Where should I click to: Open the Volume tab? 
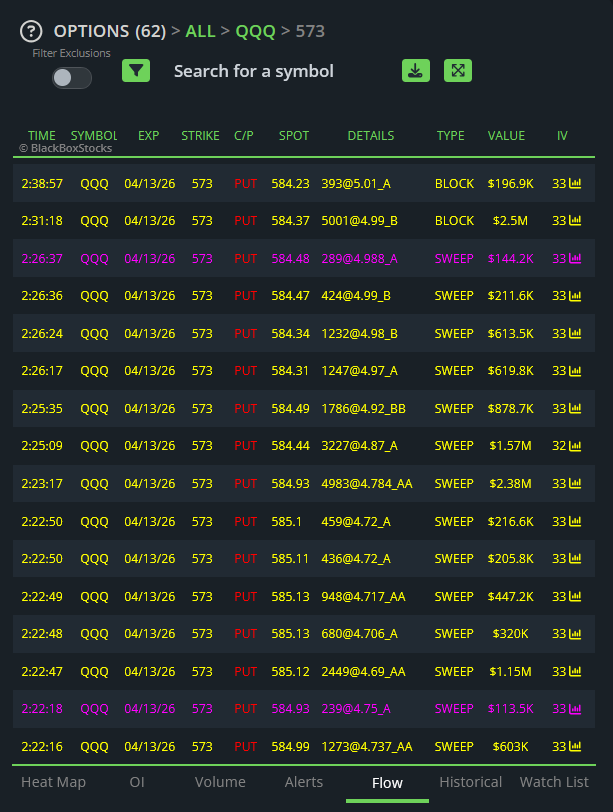coord(220,782)
